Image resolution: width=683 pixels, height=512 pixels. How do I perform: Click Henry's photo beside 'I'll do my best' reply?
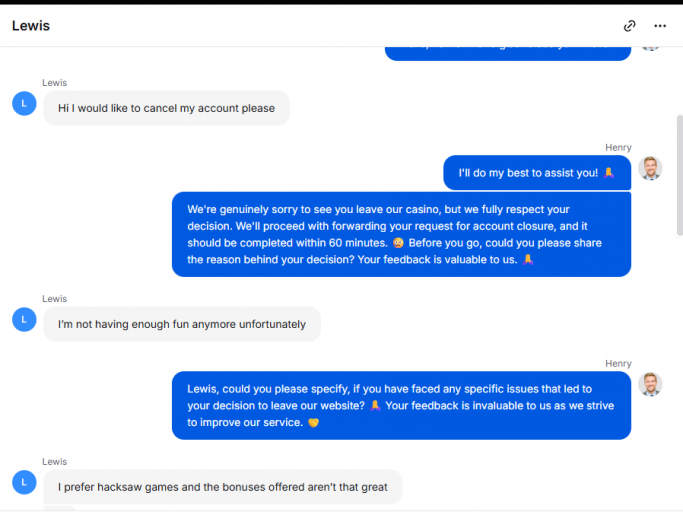pyautogui.click(x=651, y=168)
